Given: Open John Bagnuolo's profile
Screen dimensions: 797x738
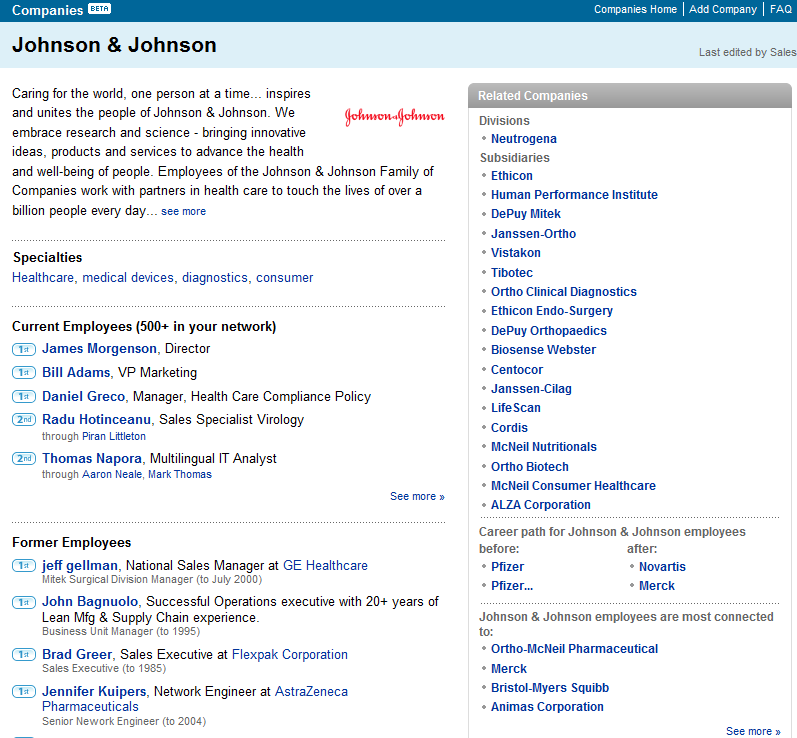Looking at the screenshot, I should (x=90, y=602).
